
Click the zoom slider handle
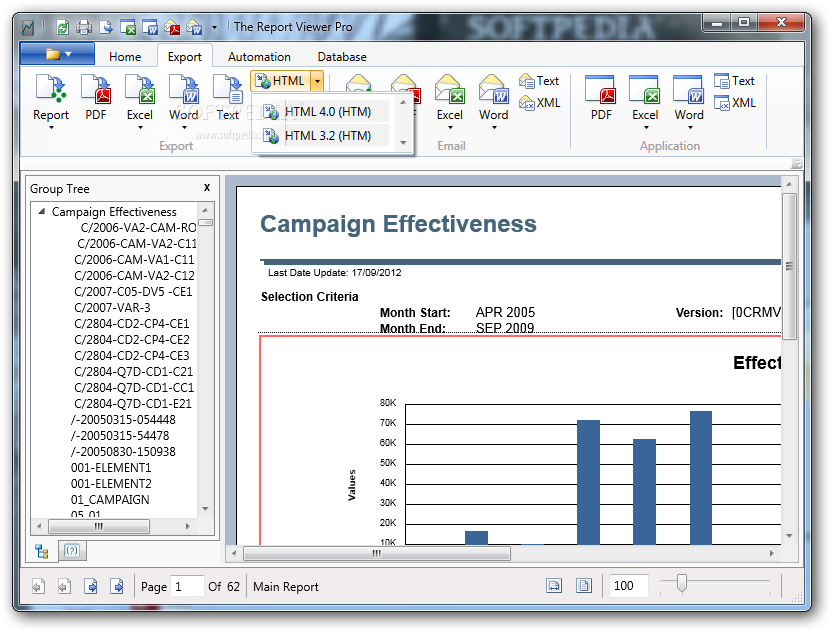point(682,583)
